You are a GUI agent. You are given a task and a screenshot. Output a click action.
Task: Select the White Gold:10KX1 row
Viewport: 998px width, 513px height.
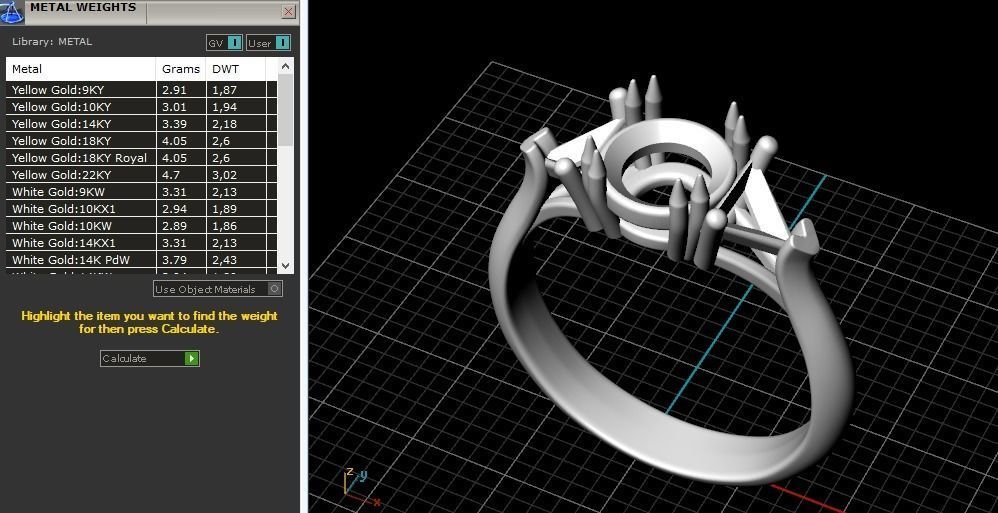click(141, 209)
